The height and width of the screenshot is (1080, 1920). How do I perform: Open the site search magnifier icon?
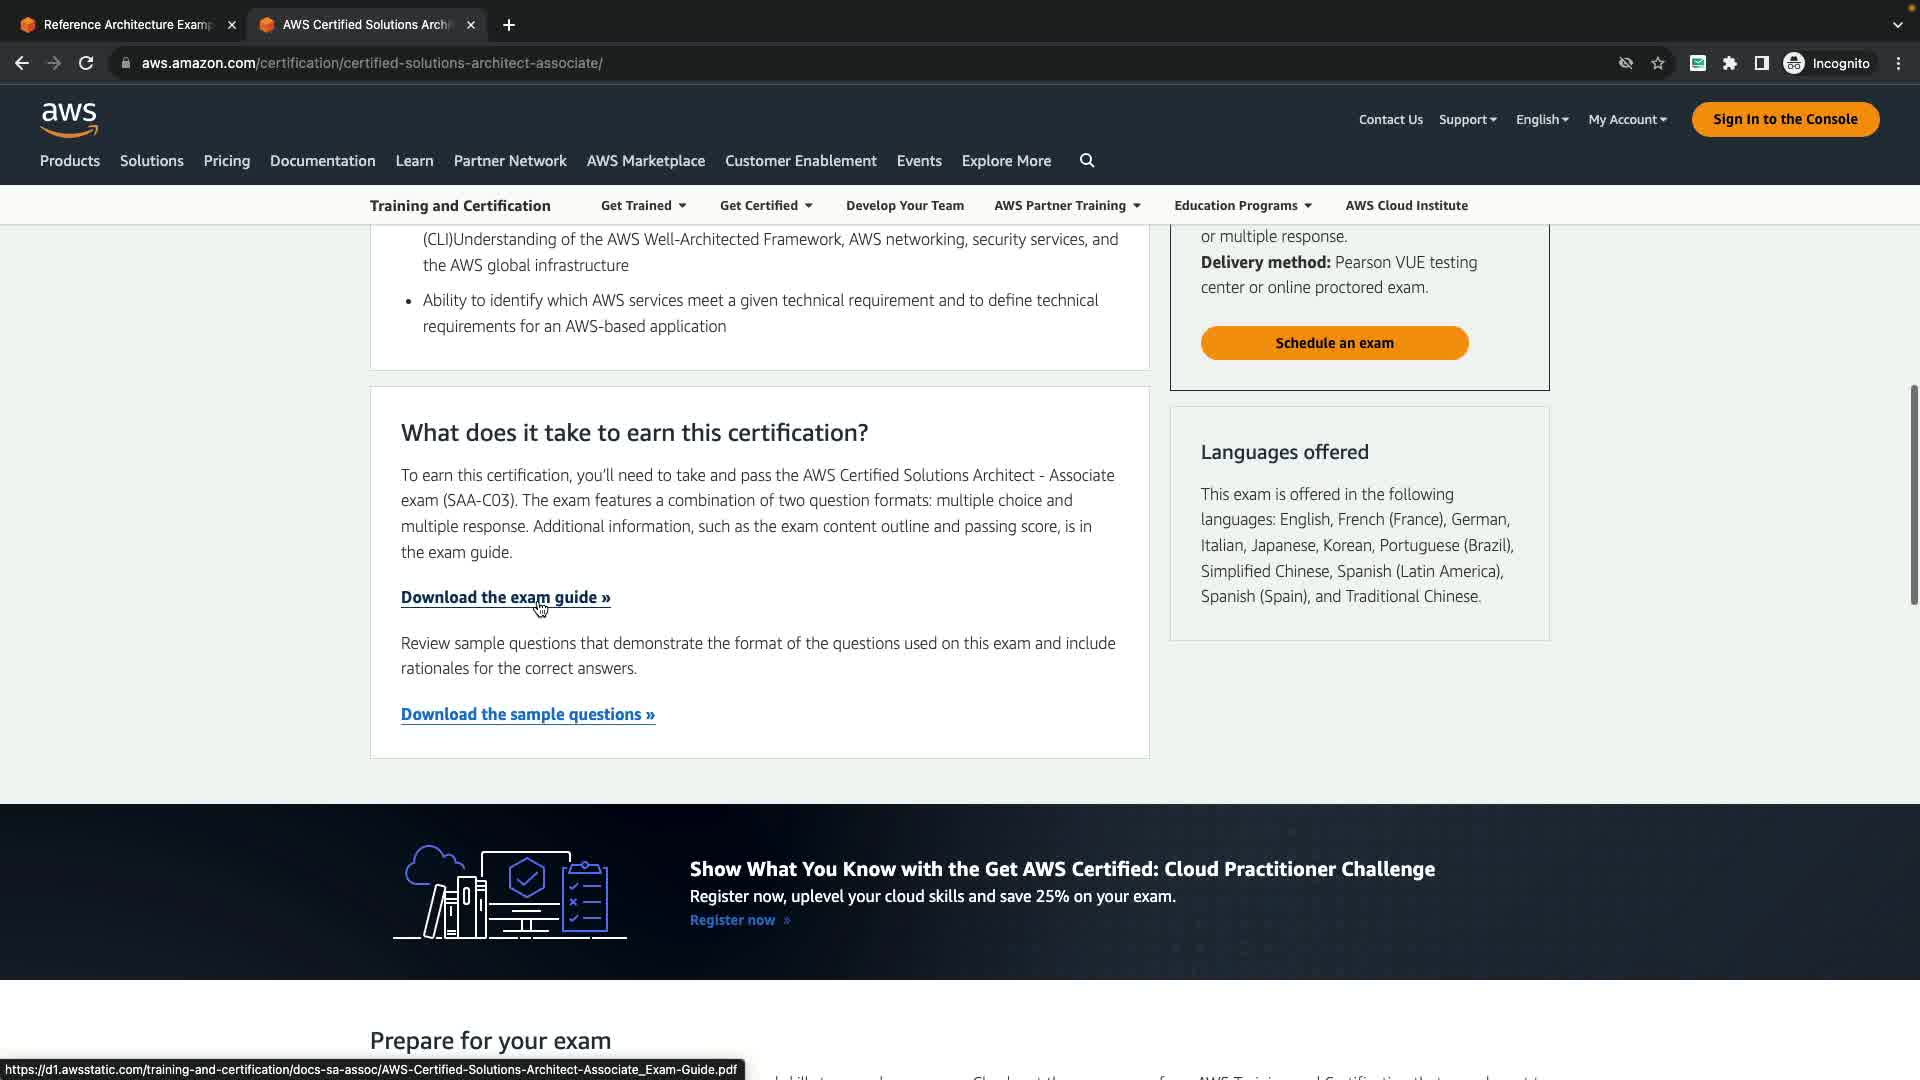(1087, 161)
